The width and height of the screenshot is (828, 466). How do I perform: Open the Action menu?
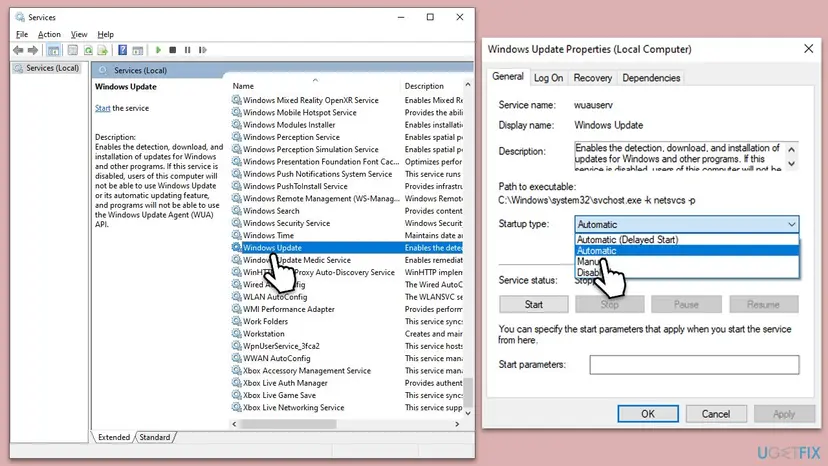click(x=49, y=34)
